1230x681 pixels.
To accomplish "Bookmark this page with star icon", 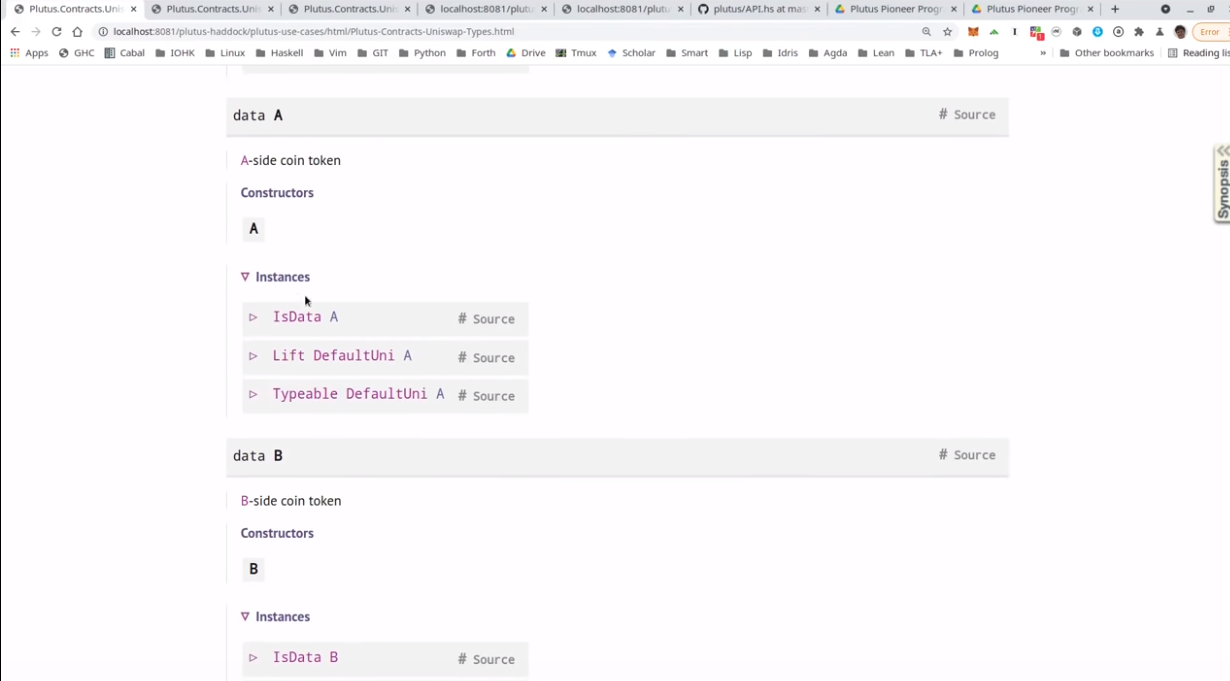I will click(947, 32).
